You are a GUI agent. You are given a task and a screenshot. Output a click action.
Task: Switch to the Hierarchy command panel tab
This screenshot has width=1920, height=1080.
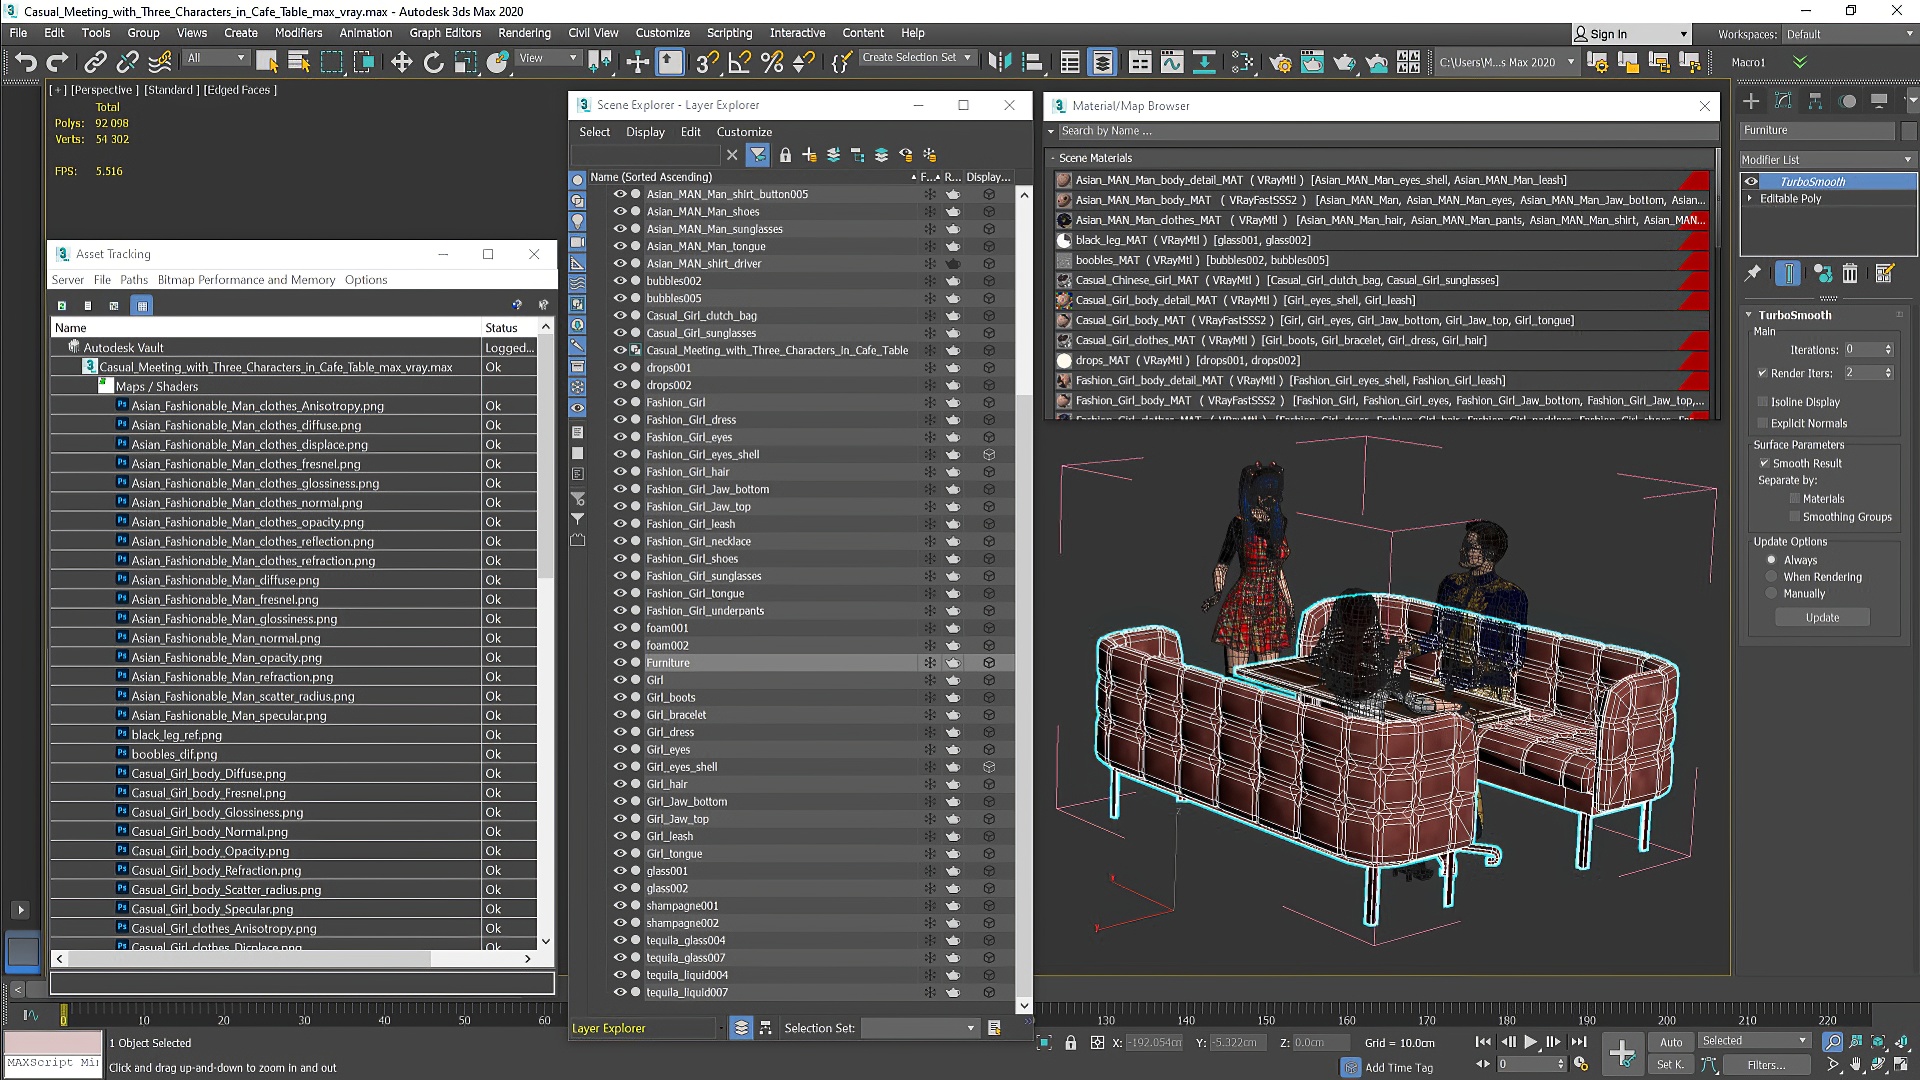(x=1815, y=101)
